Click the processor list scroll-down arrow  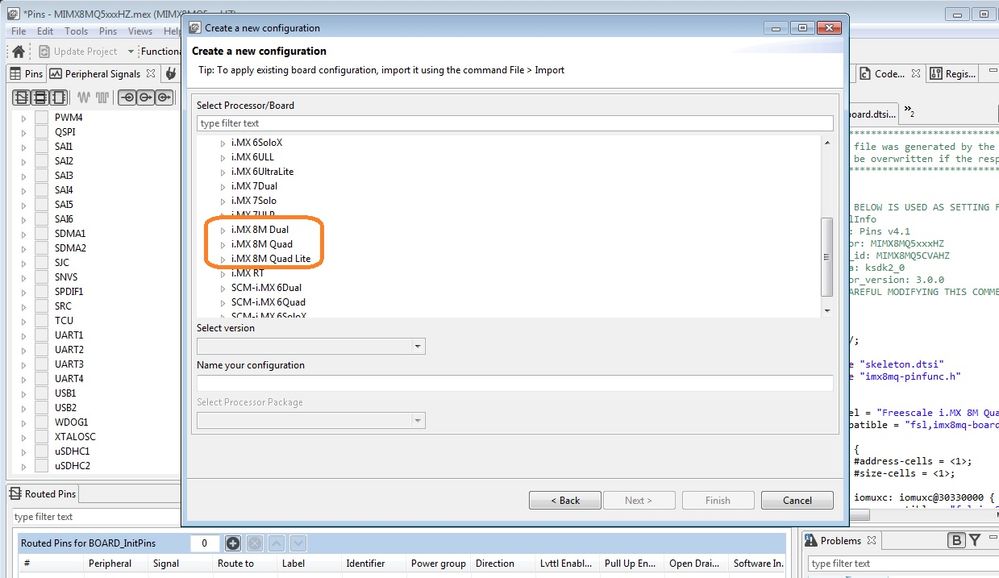(827, 310)
